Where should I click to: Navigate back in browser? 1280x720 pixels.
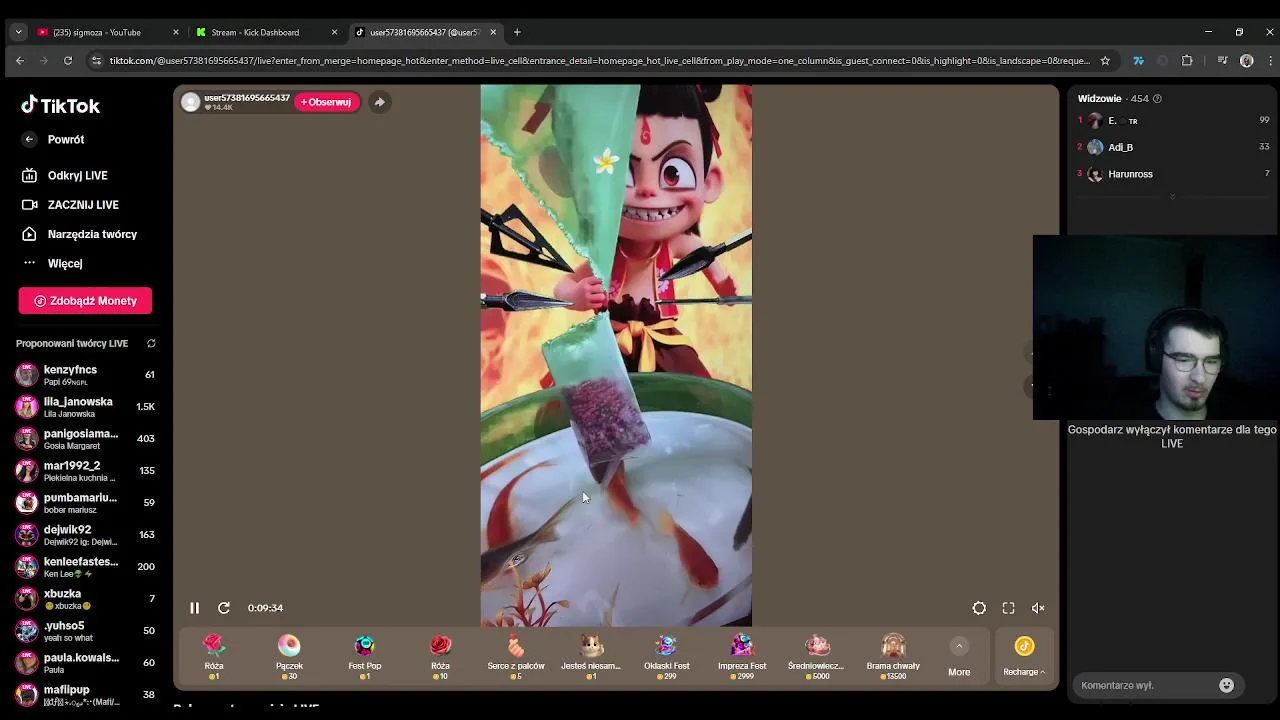pyautogui.click(x=20, y=60)
